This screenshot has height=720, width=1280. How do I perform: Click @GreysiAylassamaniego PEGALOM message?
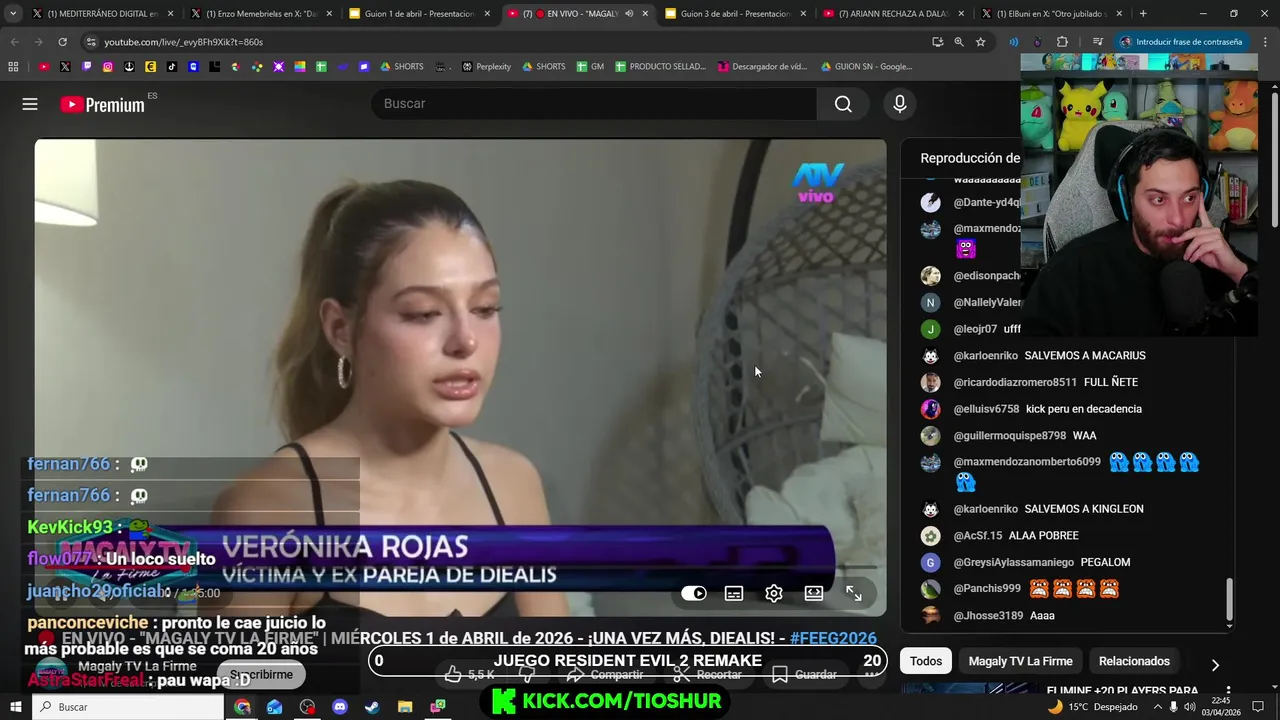pyautogui.click(x=1040, y=562)
